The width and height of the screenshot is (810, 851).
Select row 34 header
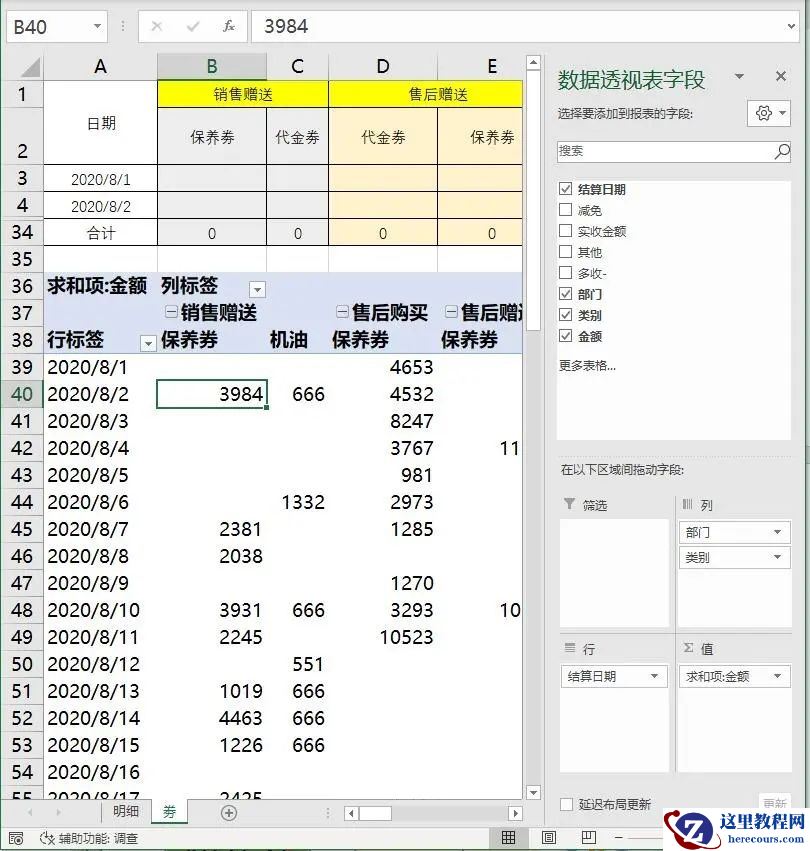click(22, 232)
